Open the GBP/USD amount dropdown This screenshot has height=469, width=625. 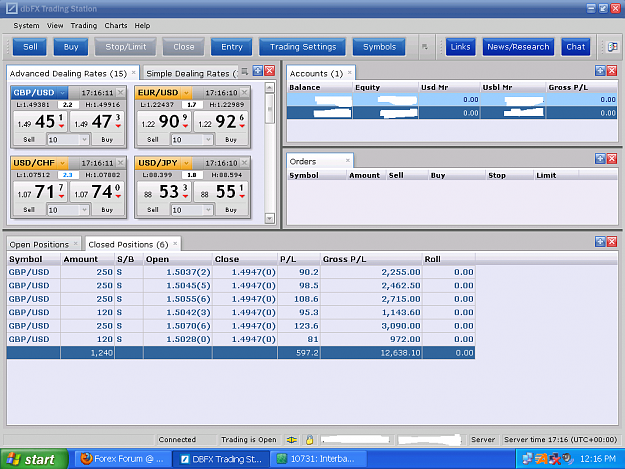tap(84, 140)
